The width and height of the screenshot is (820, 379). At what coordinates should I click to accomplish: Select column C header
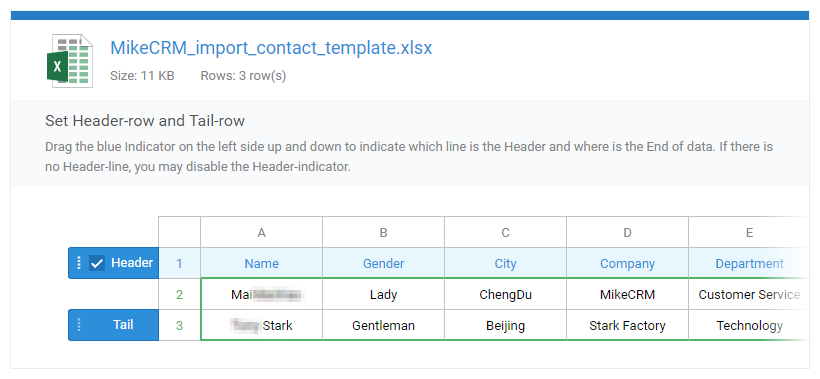point(505,233)
